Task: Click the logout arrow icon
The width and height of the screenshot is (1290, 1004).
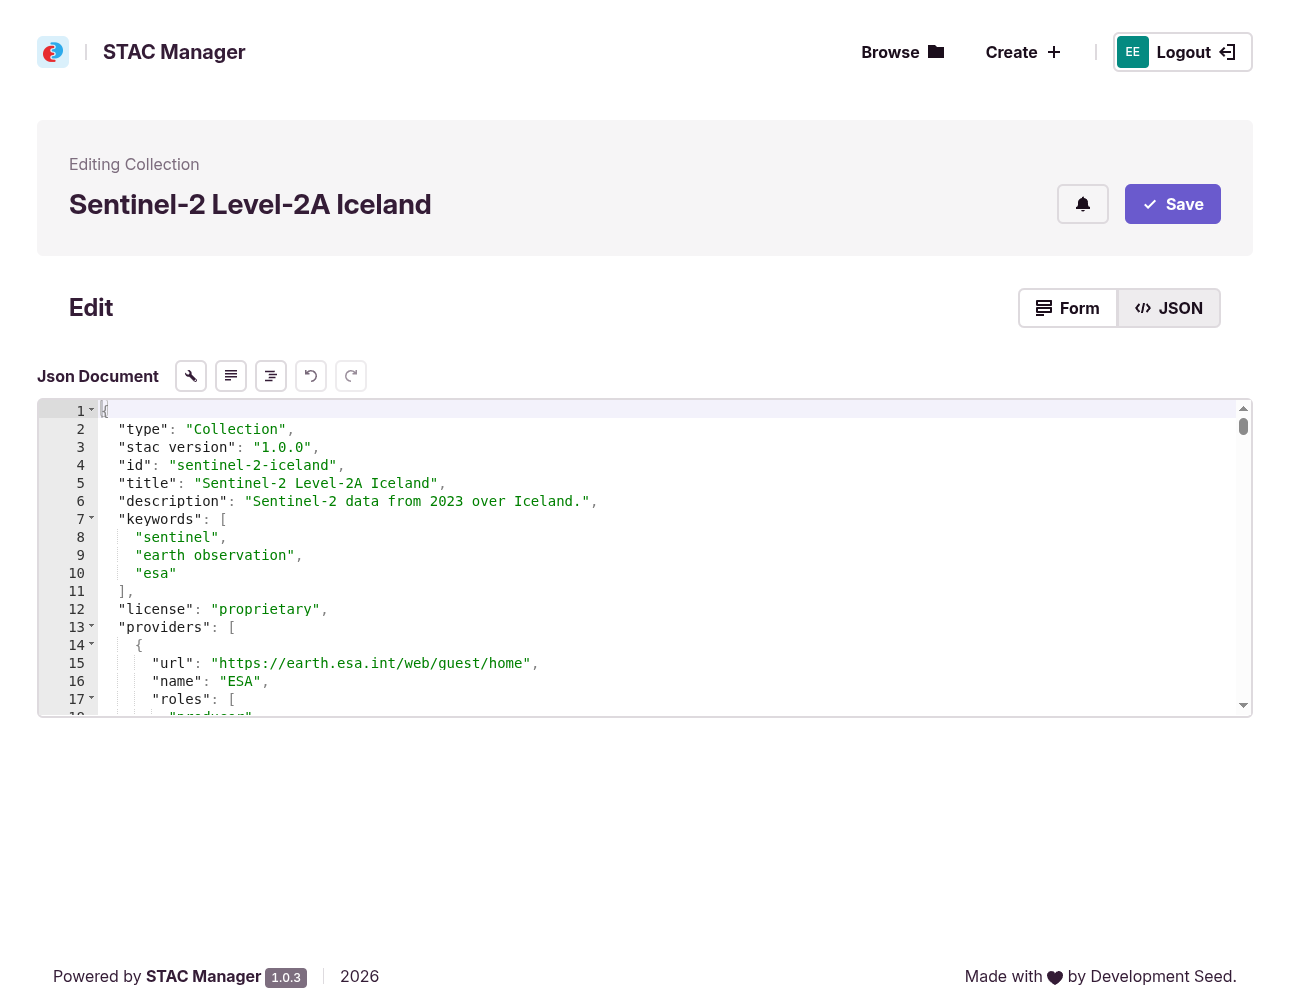Action: (1228, 52)
